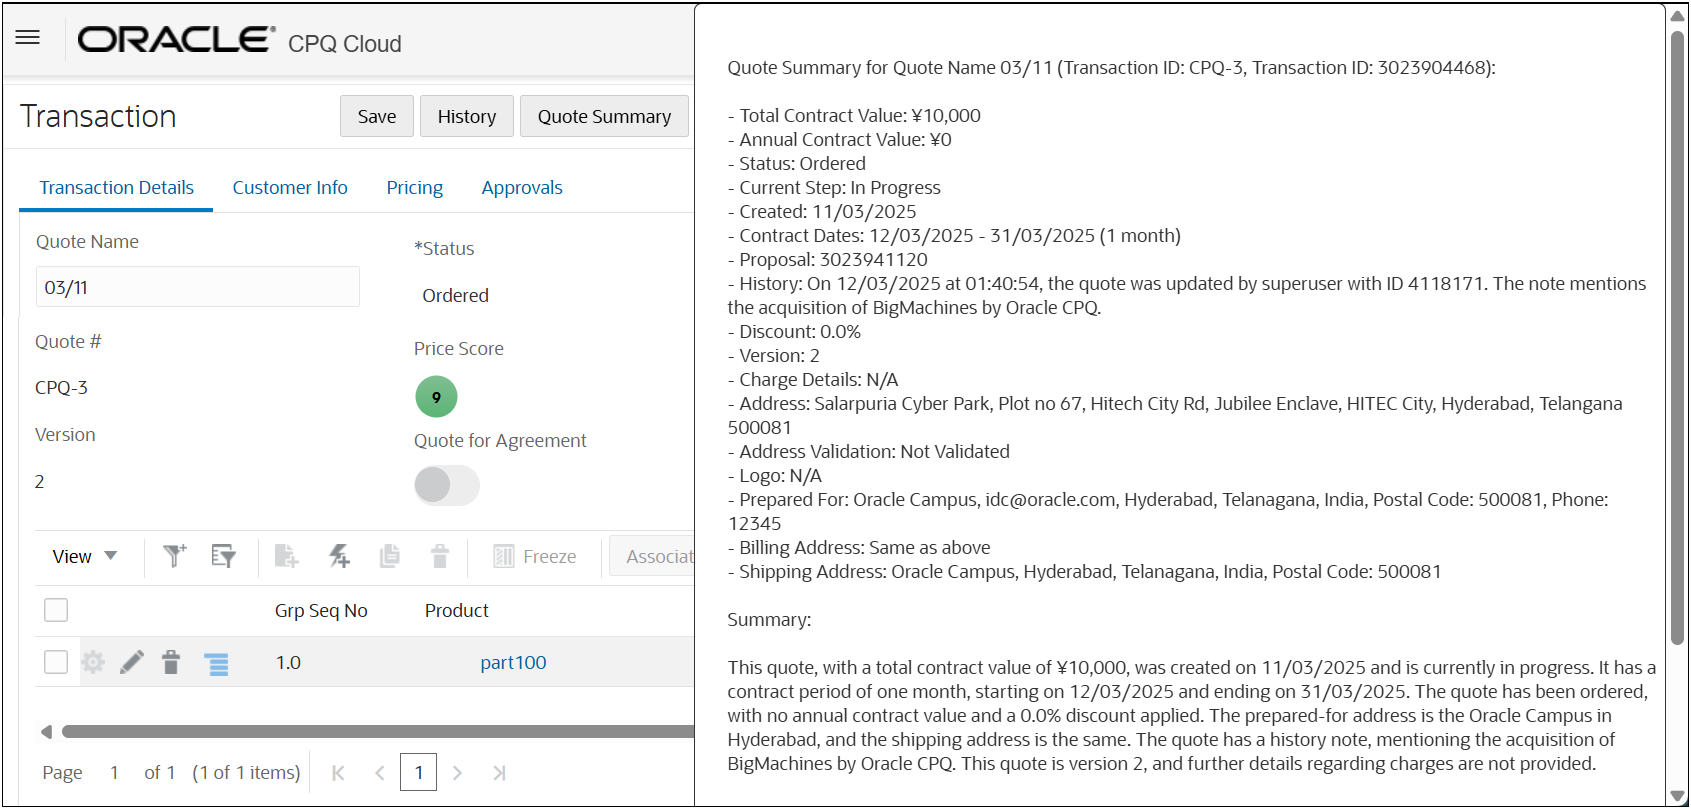Click the Product column header
Screen dimensions: 1691x809
coord(457,610)
